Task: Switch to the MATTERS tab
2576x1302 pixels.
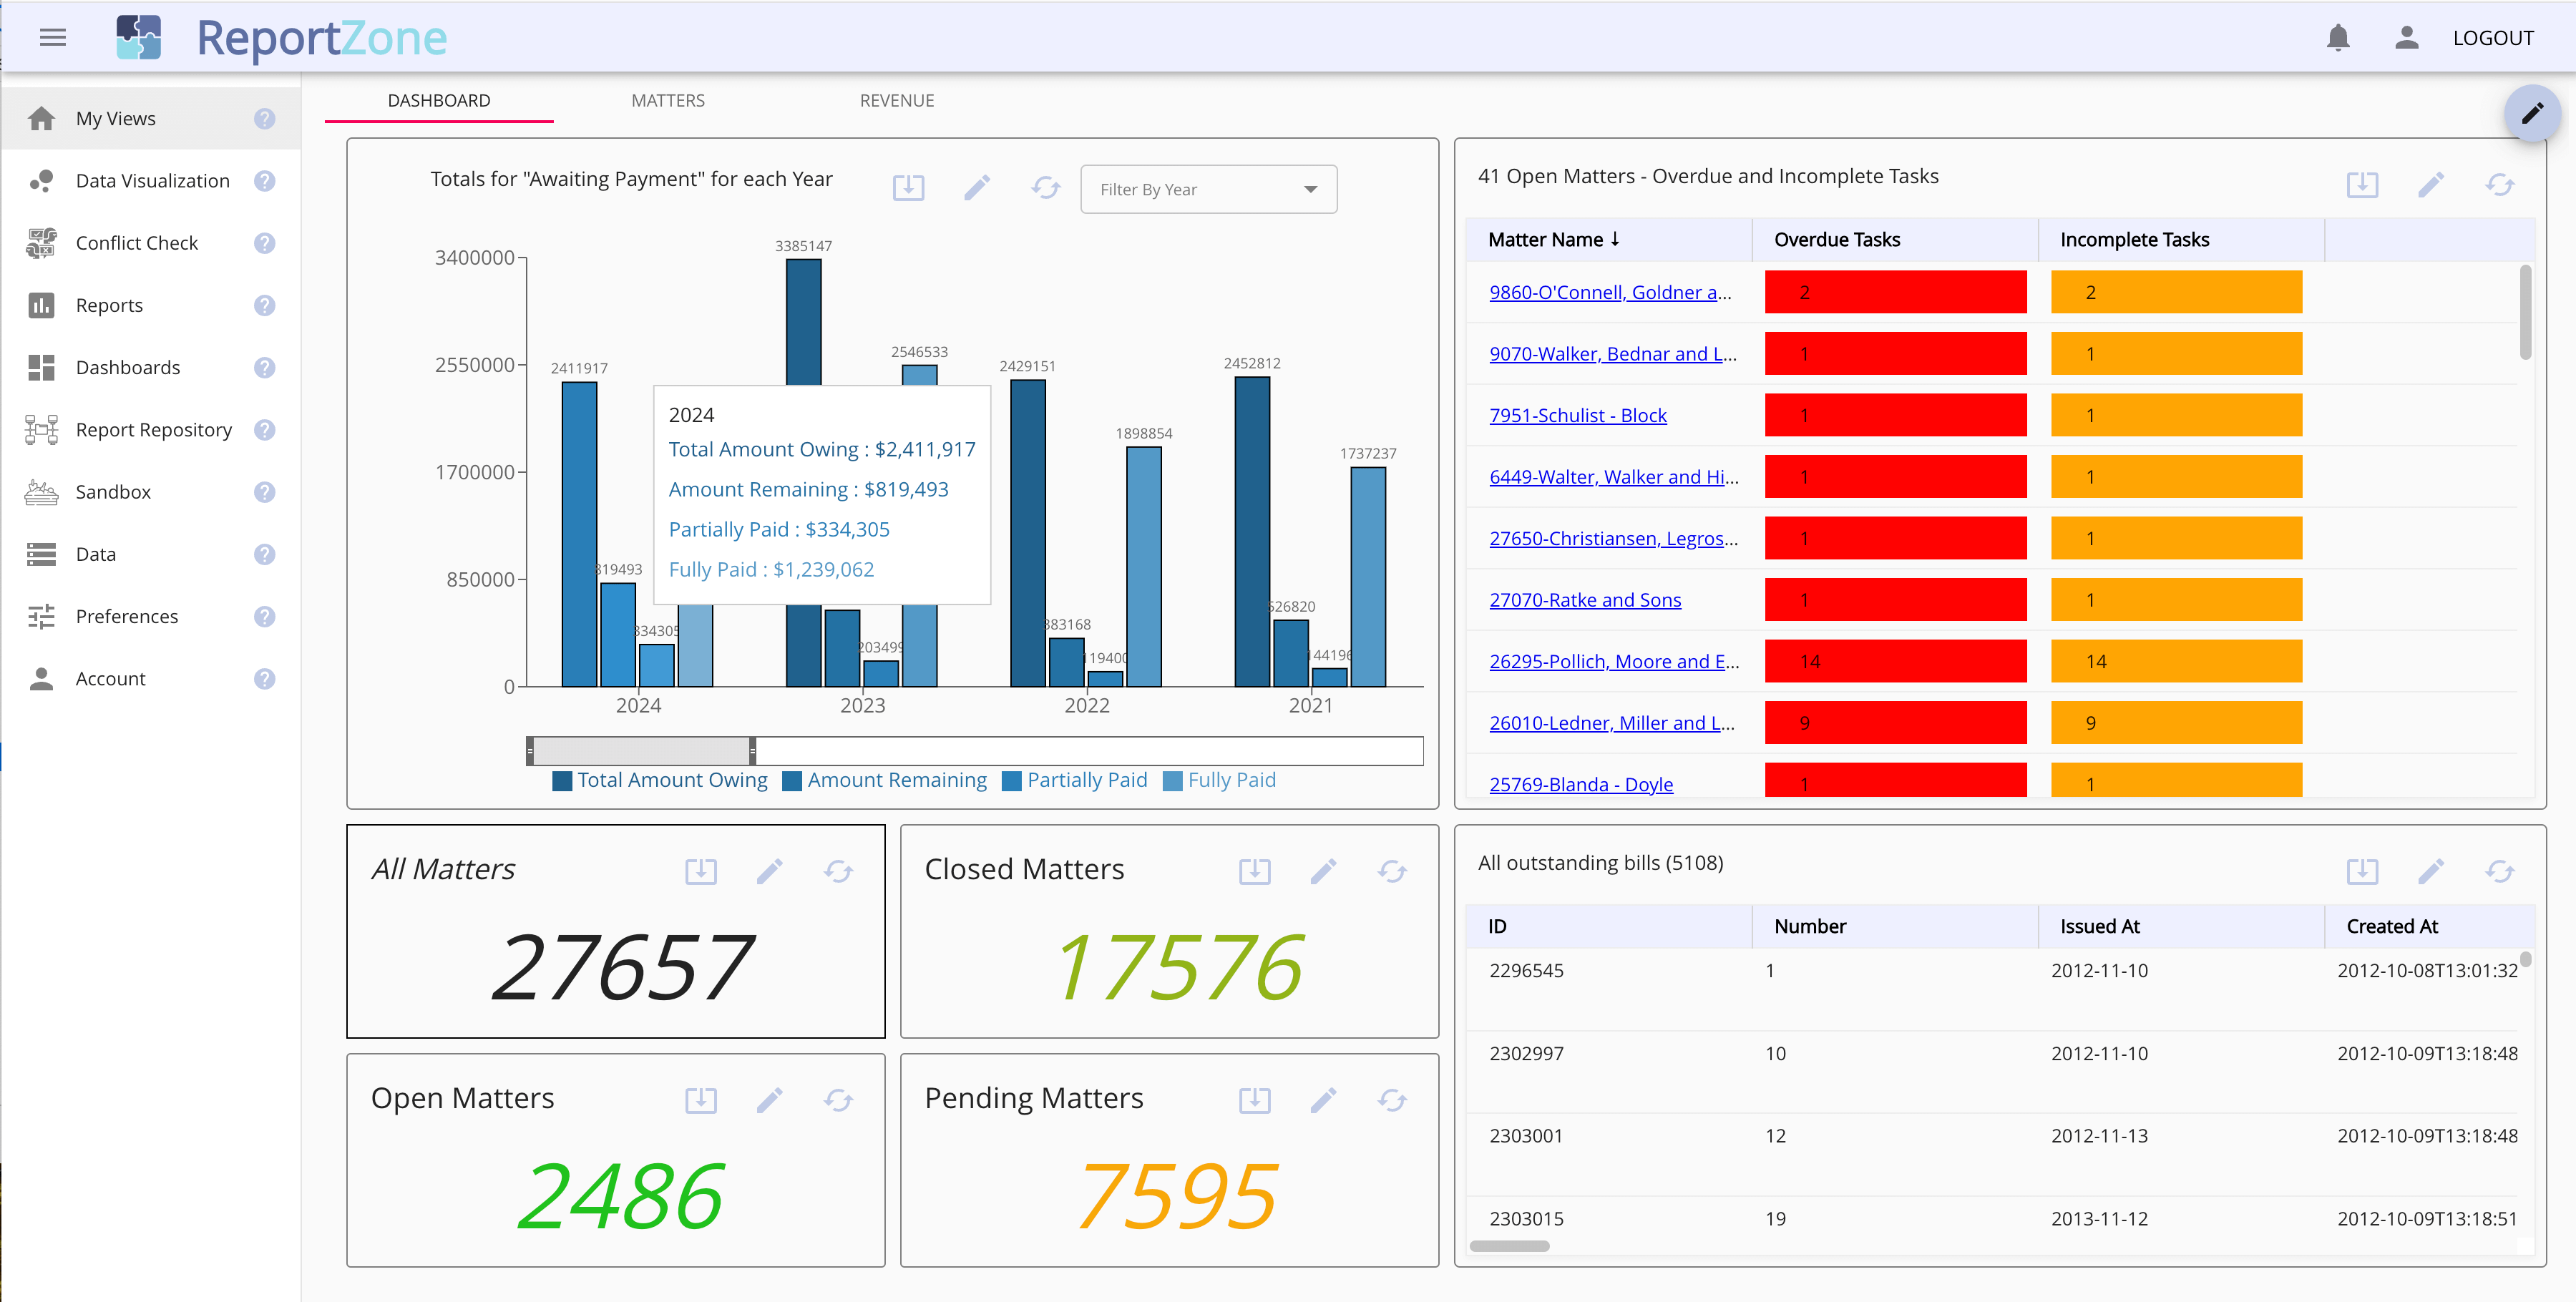Action: pyautogui.click(x=668, y=101)
